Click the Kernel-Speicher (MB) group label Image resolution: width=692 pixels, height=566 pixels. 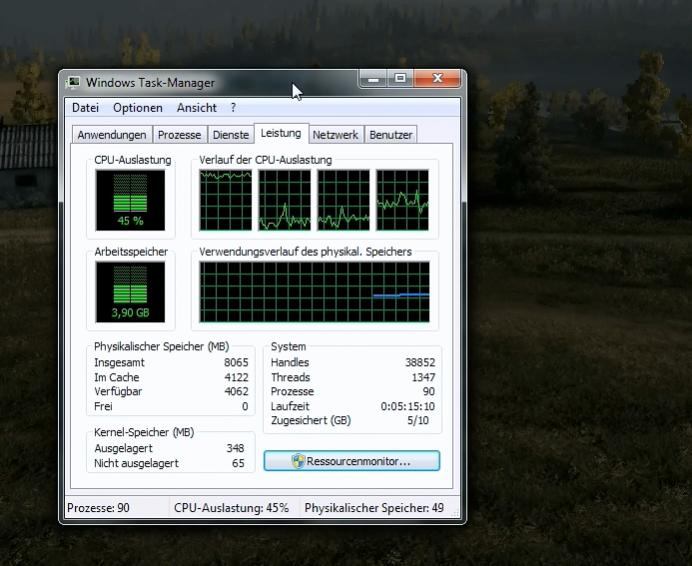[x=144, y=432]
